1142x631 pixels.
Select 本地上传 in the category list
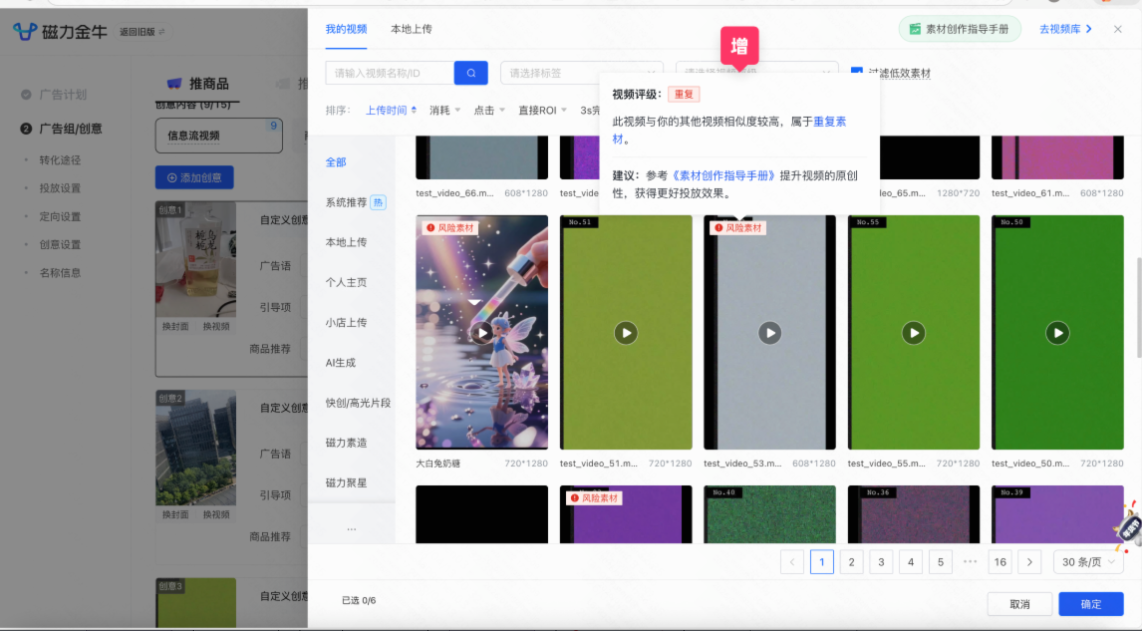[346, 242]
